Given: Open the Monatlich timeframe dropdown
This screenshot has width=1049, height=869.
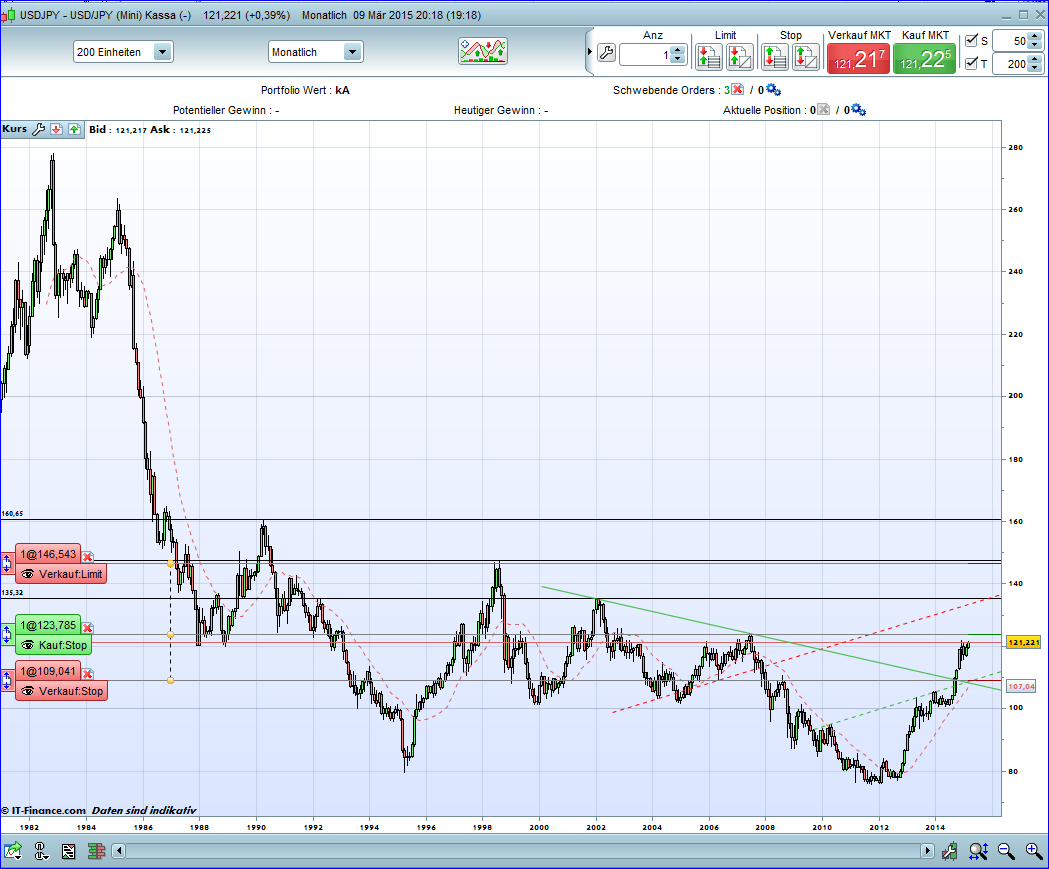Looking at the screenshot, I should (353, 52).
